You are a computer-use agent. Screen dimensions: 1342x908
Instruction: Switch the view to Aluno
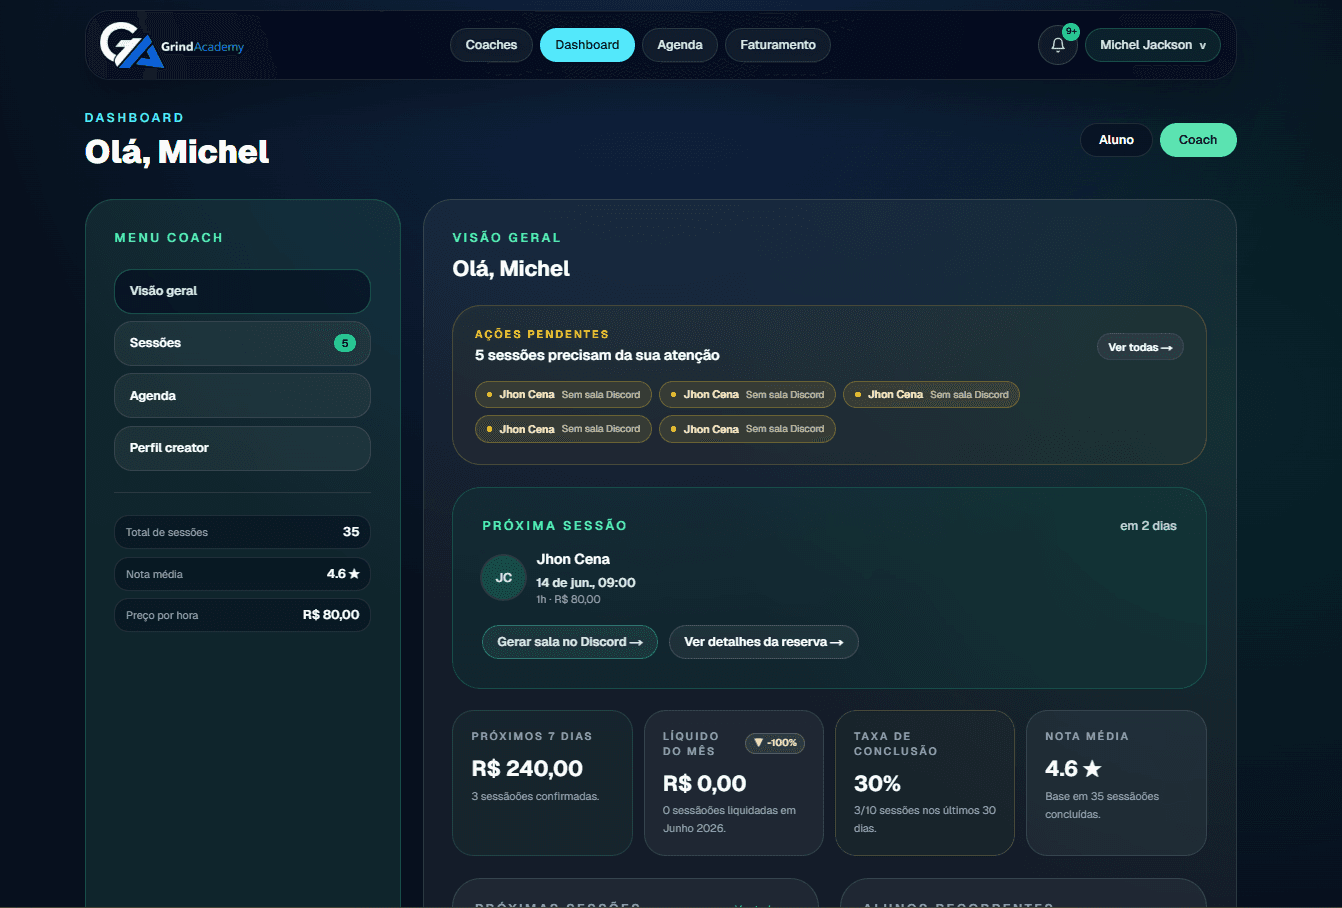tap(1116, 140)
